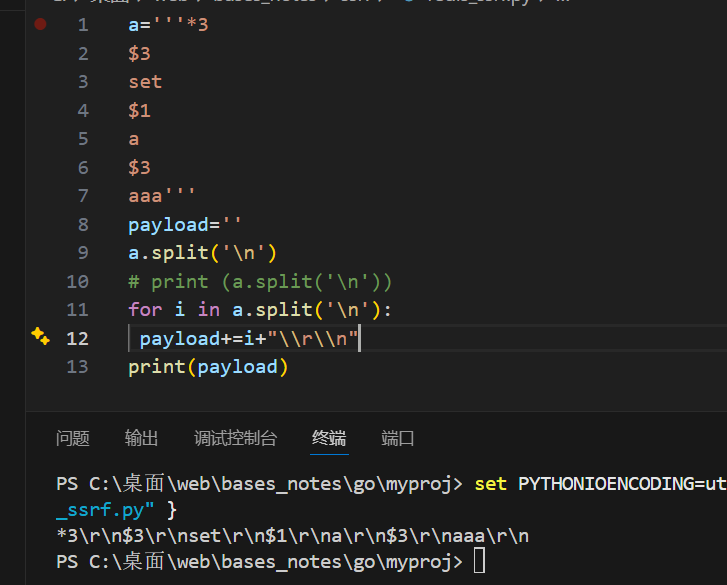The height and width of the screenshot is (585, 727).
Task: Click line number 12 in the gutter
Action: [x=77, y=339]
